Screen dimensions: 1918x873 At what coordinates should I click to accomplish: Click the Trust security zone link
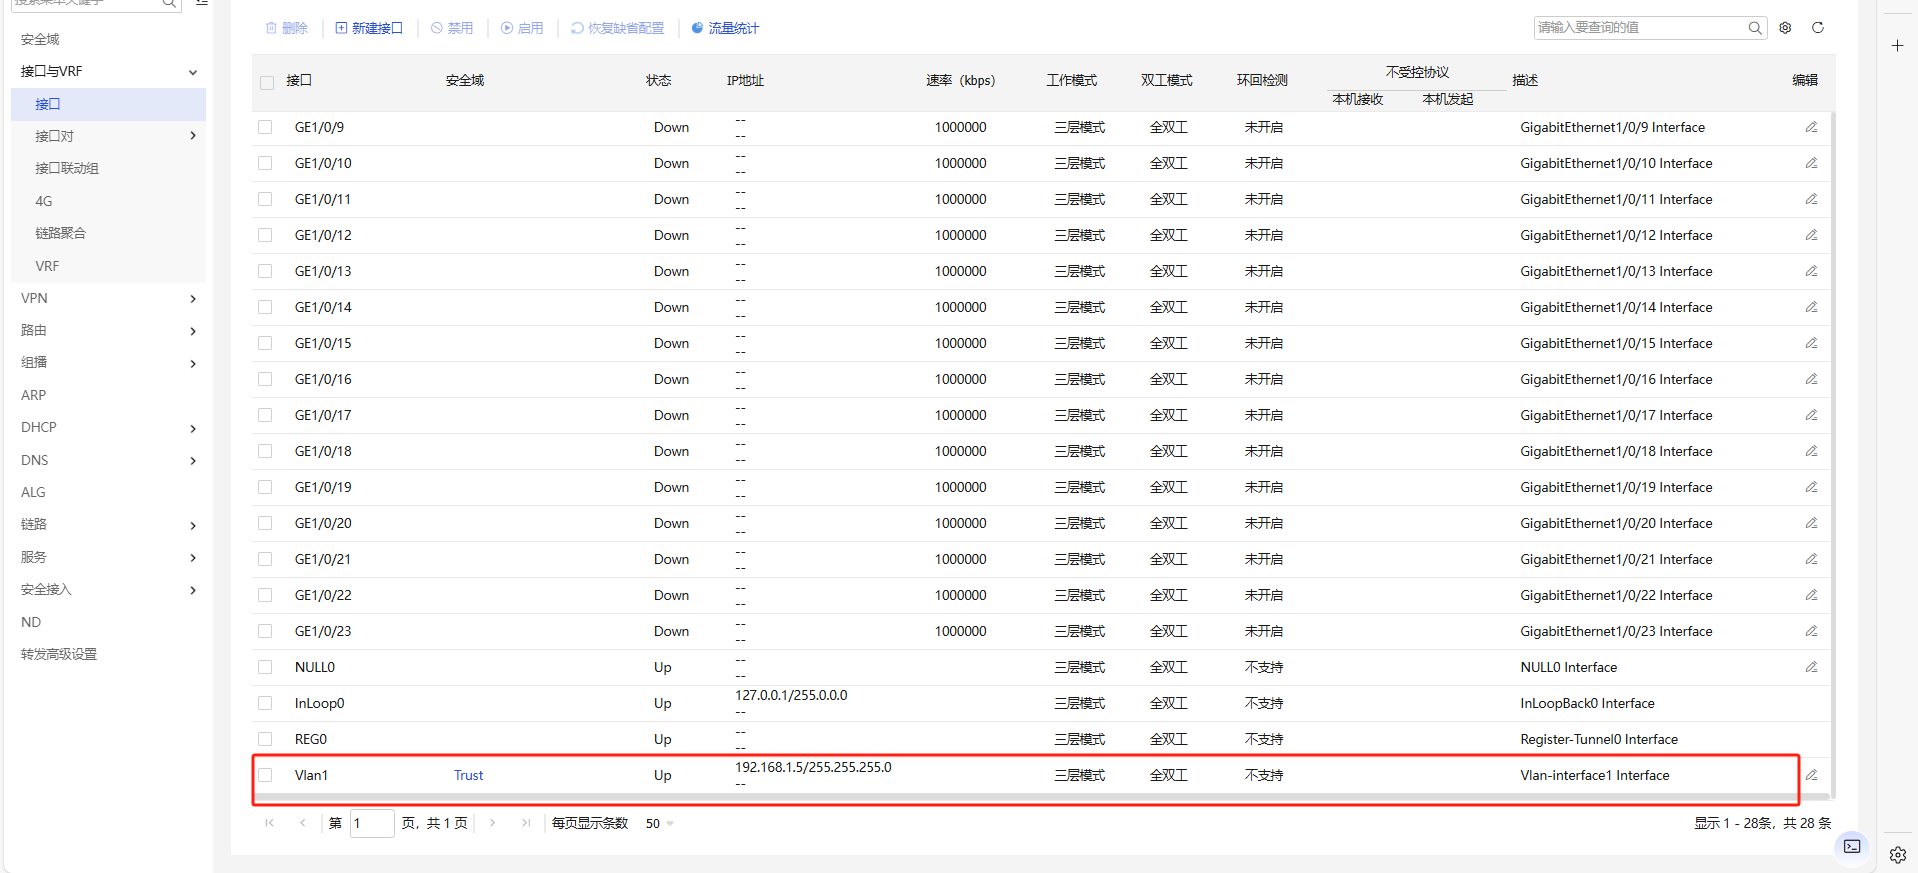(x=468, y=775)
